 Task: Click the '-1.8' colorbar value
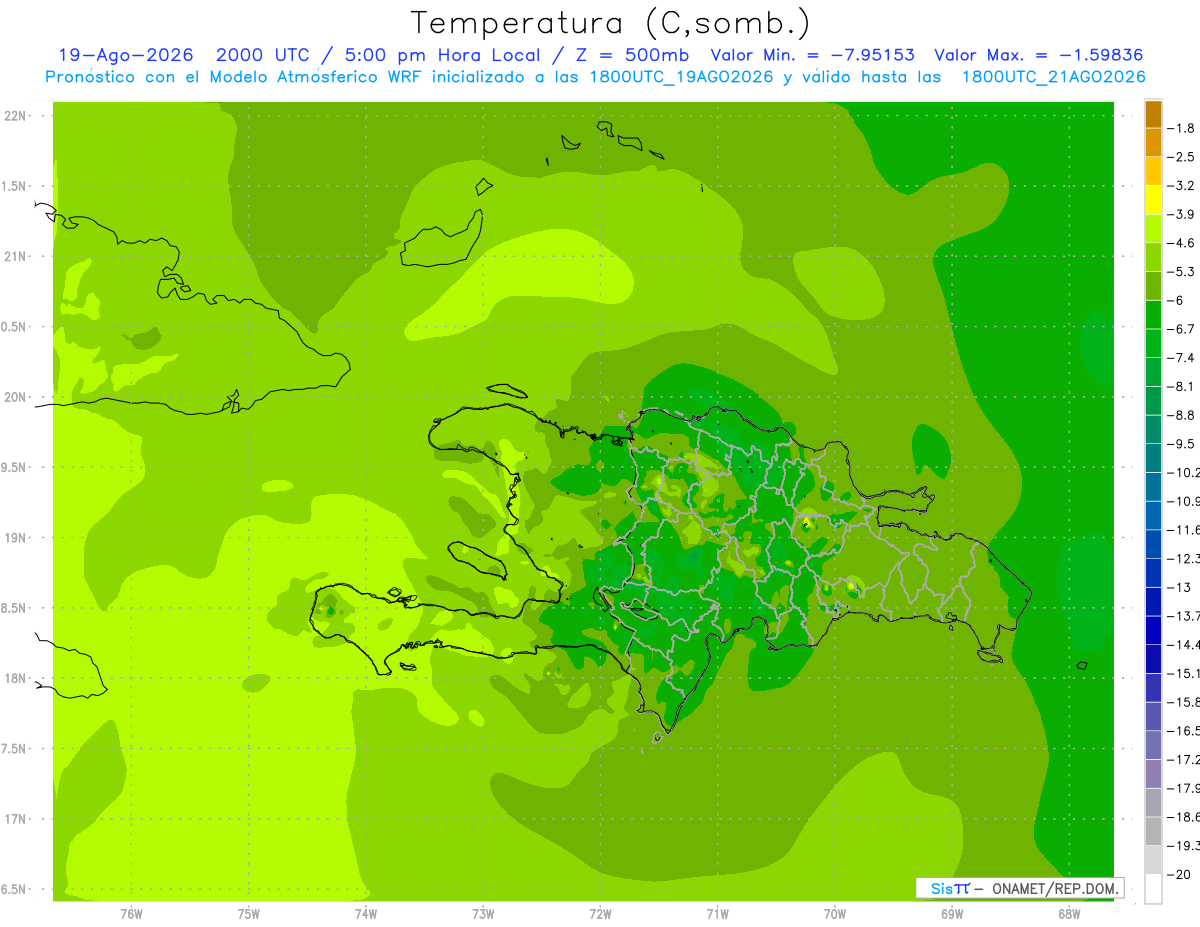[x=1181, y=128]
